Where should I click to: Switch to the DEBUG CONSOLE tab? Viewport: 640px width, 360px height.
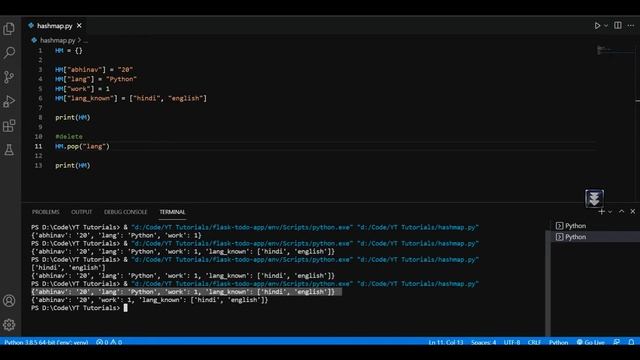(125, 212)
